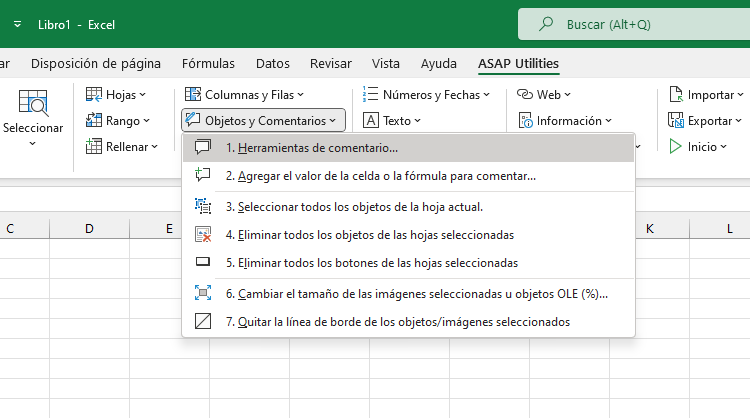Select column D header
The width and height of the screenshot is (750, 418).
(89, 229)
